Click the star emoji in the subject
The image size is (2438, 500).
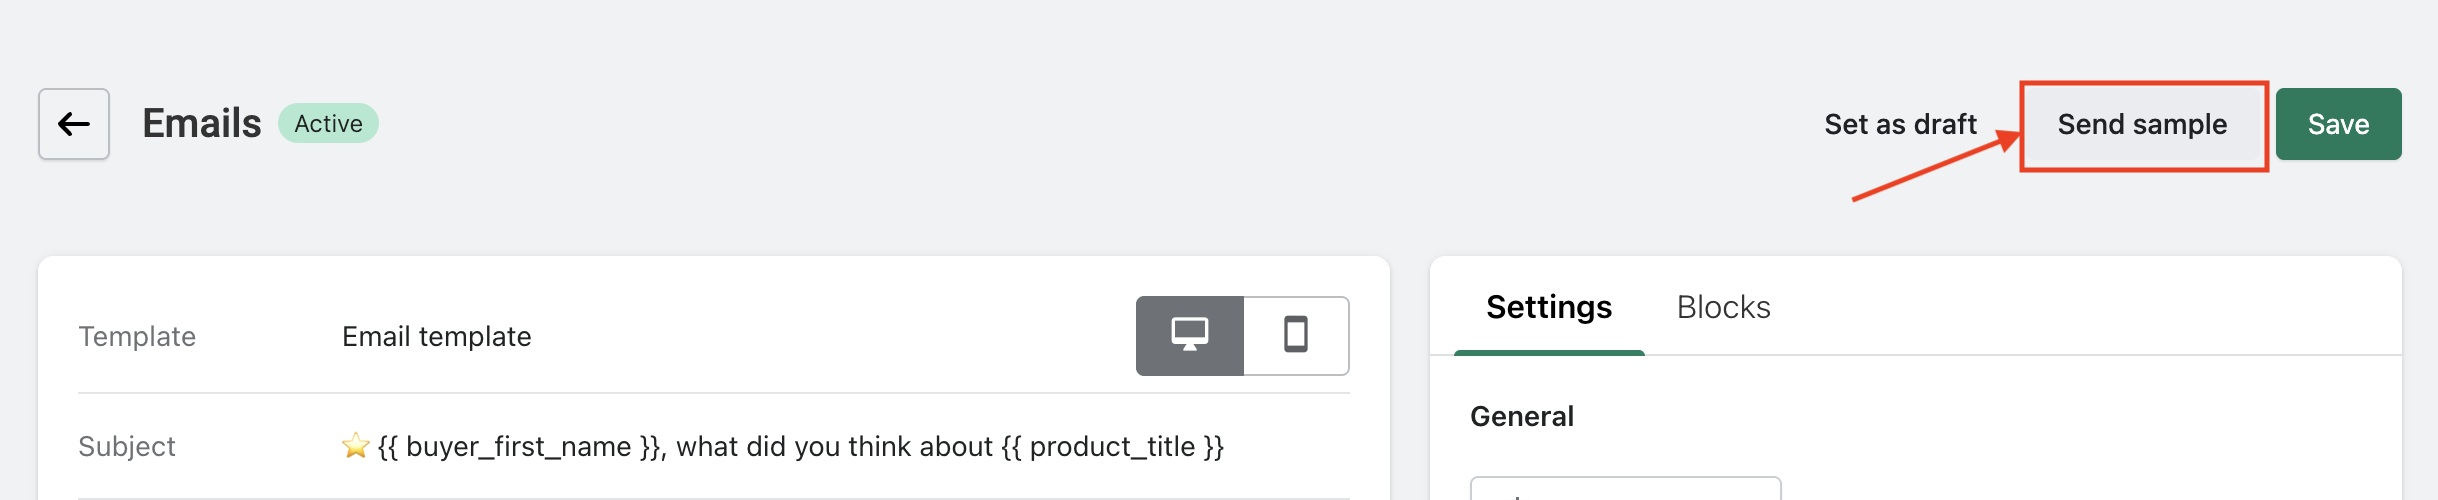point(355,446)
